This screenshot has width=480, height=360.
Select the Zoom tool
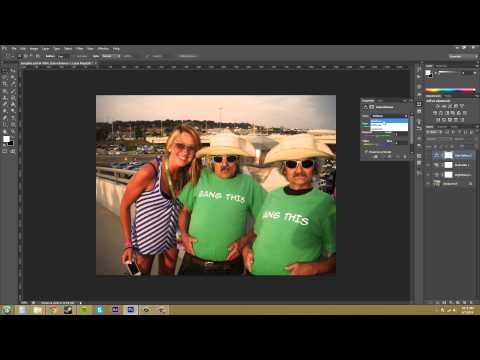coord(13,131)
